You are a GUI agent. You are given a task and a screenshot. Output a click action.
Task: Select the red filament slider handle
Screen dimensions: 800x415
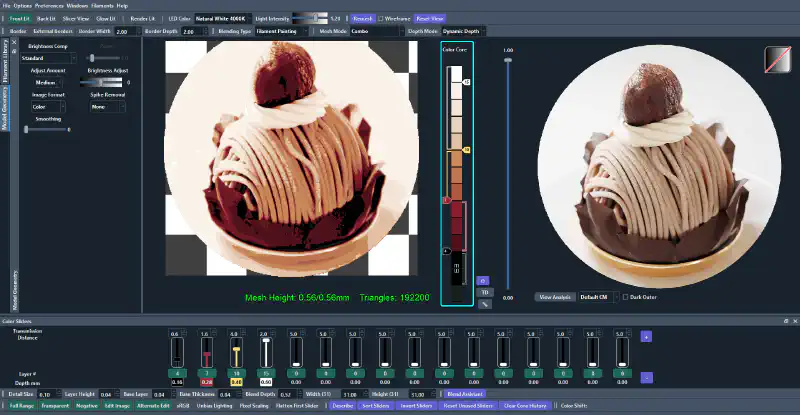click(x=207, y=354)
